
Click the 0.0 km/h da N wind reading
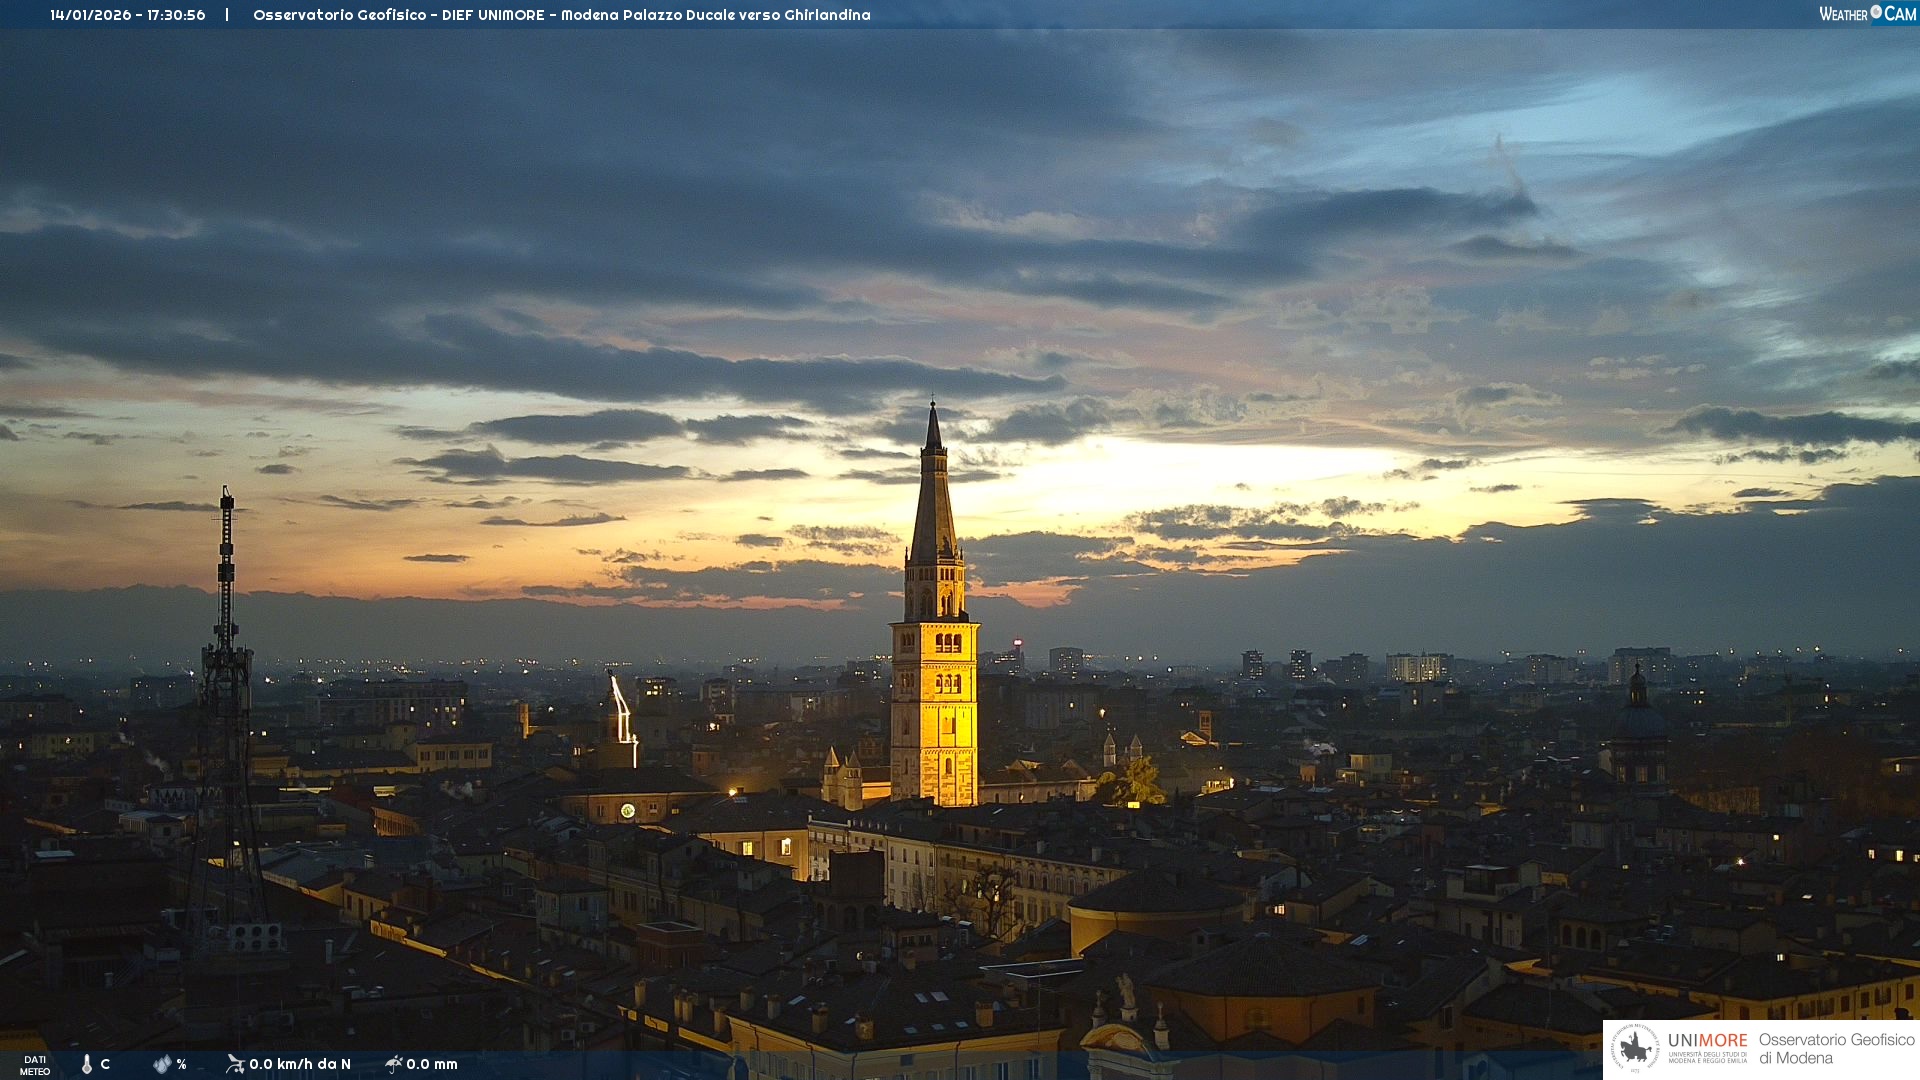click(x=300, y=1064)
